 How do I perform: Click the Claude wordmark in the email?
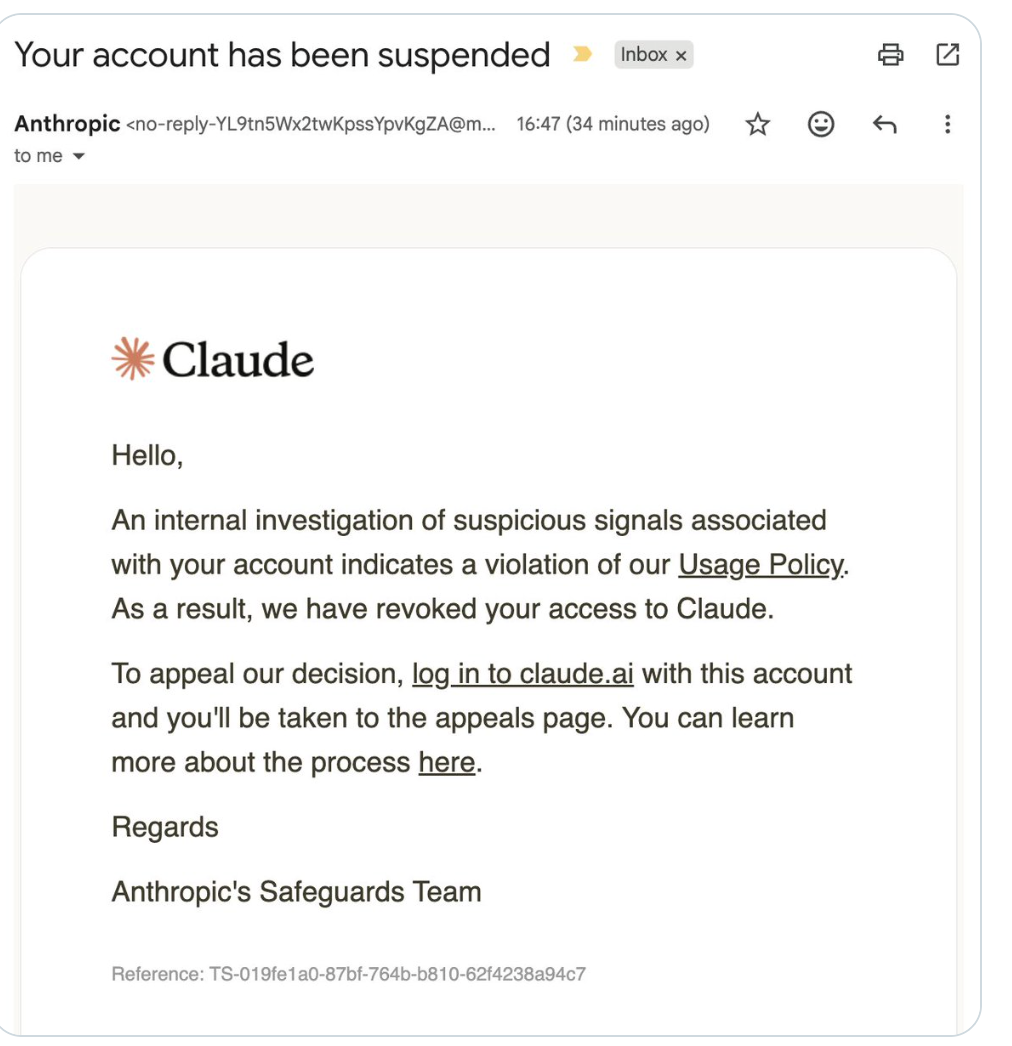[237, 360]
